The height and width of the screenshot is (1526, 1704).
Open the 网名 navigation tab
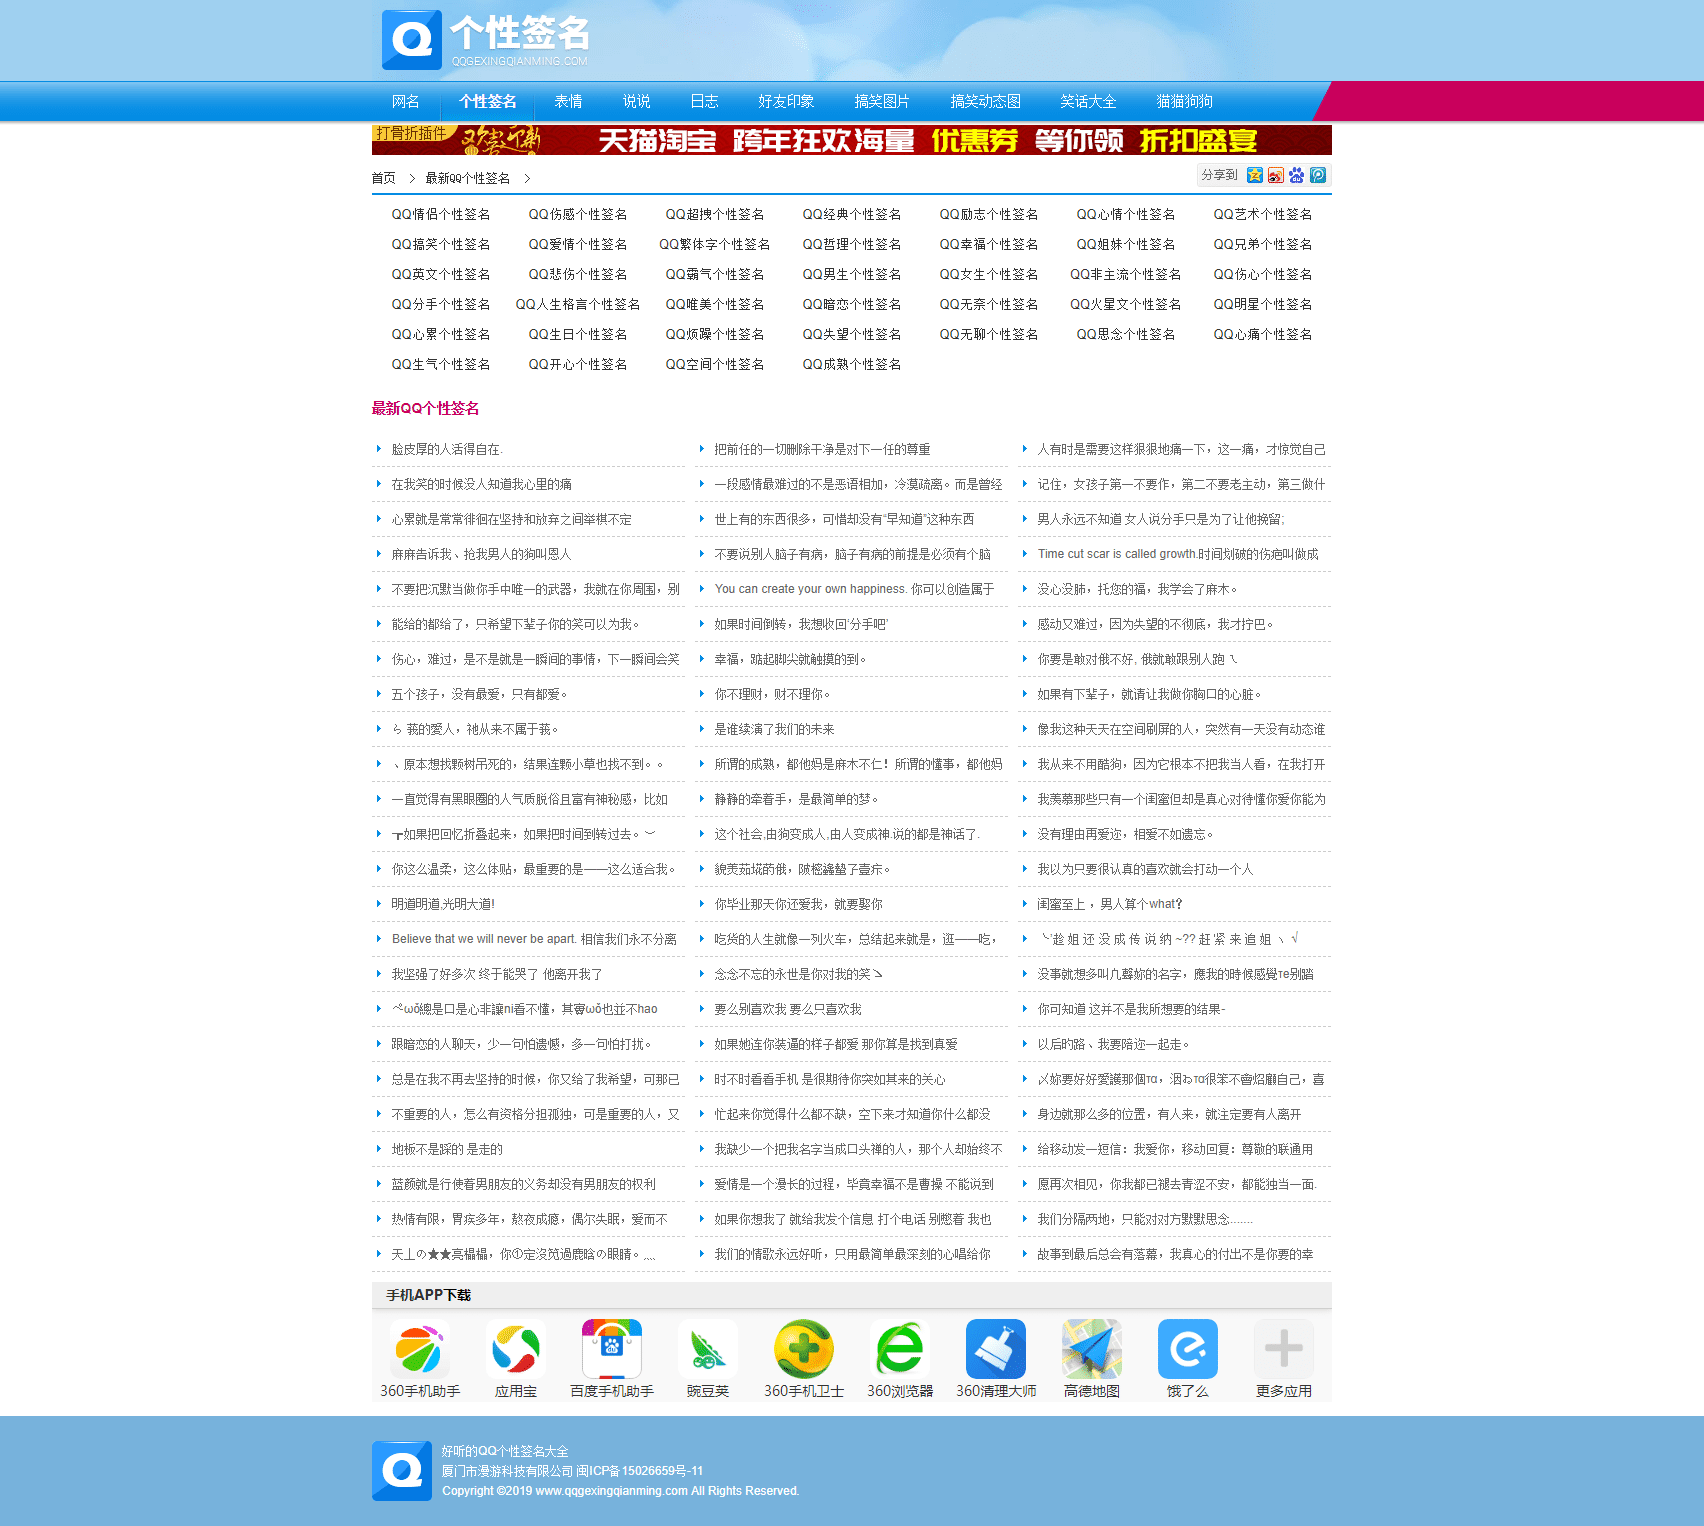[406, 101]
